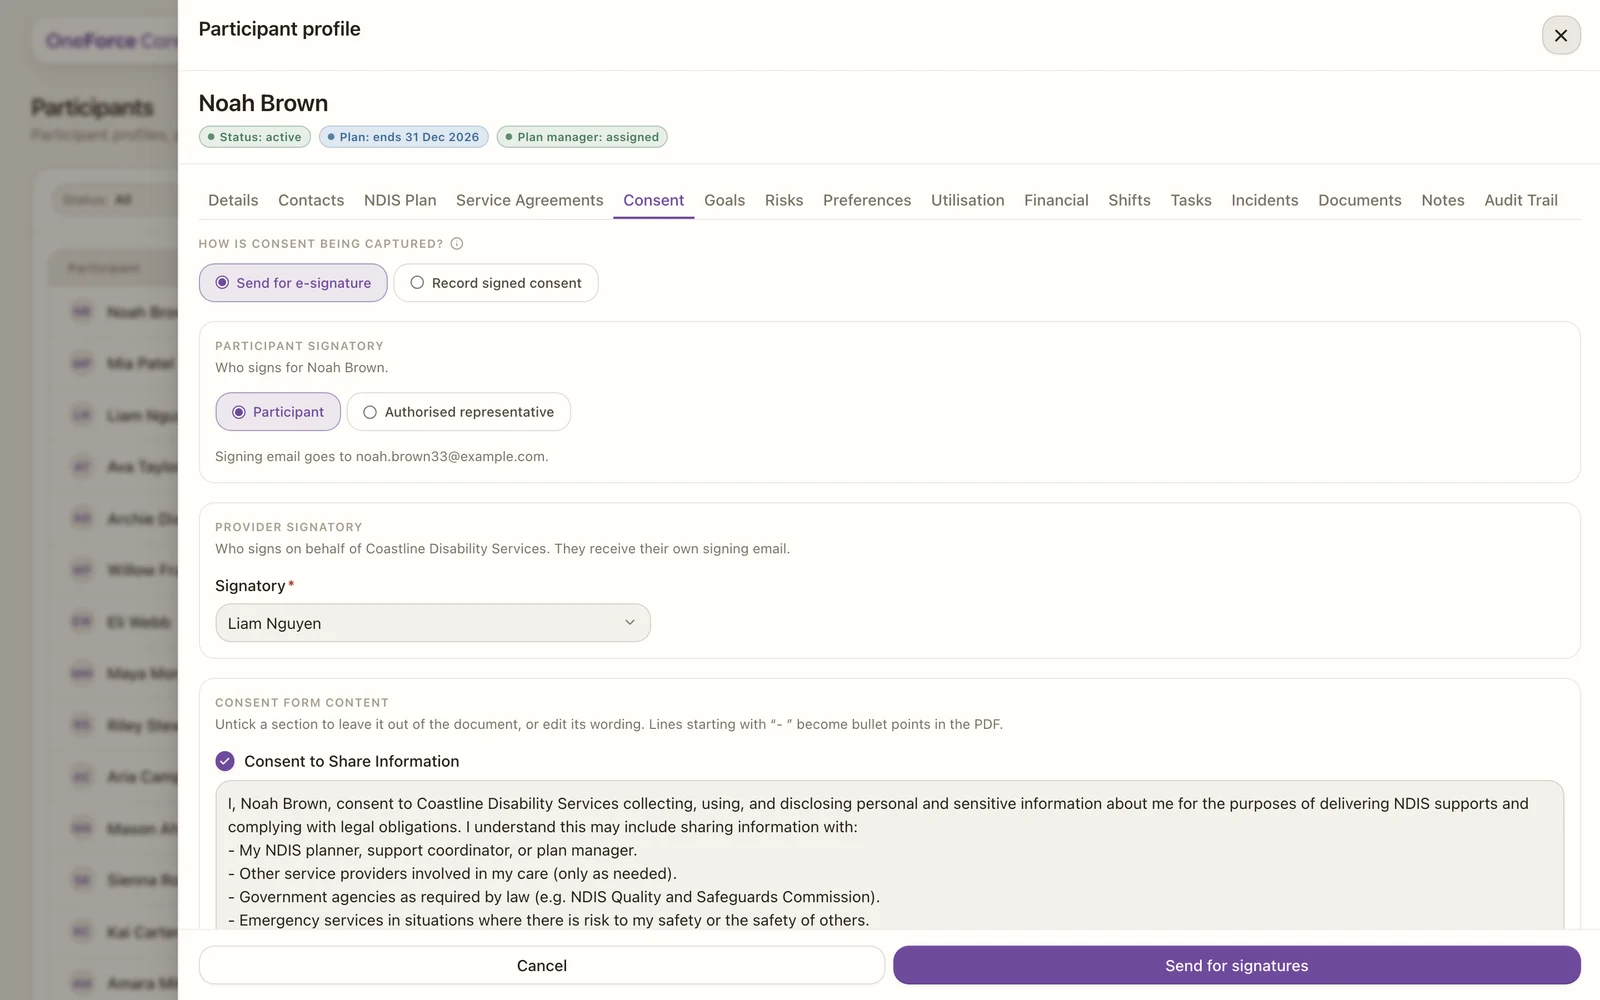
Task: Open the Audit Trail tab
Action: tap(1521, 200)
